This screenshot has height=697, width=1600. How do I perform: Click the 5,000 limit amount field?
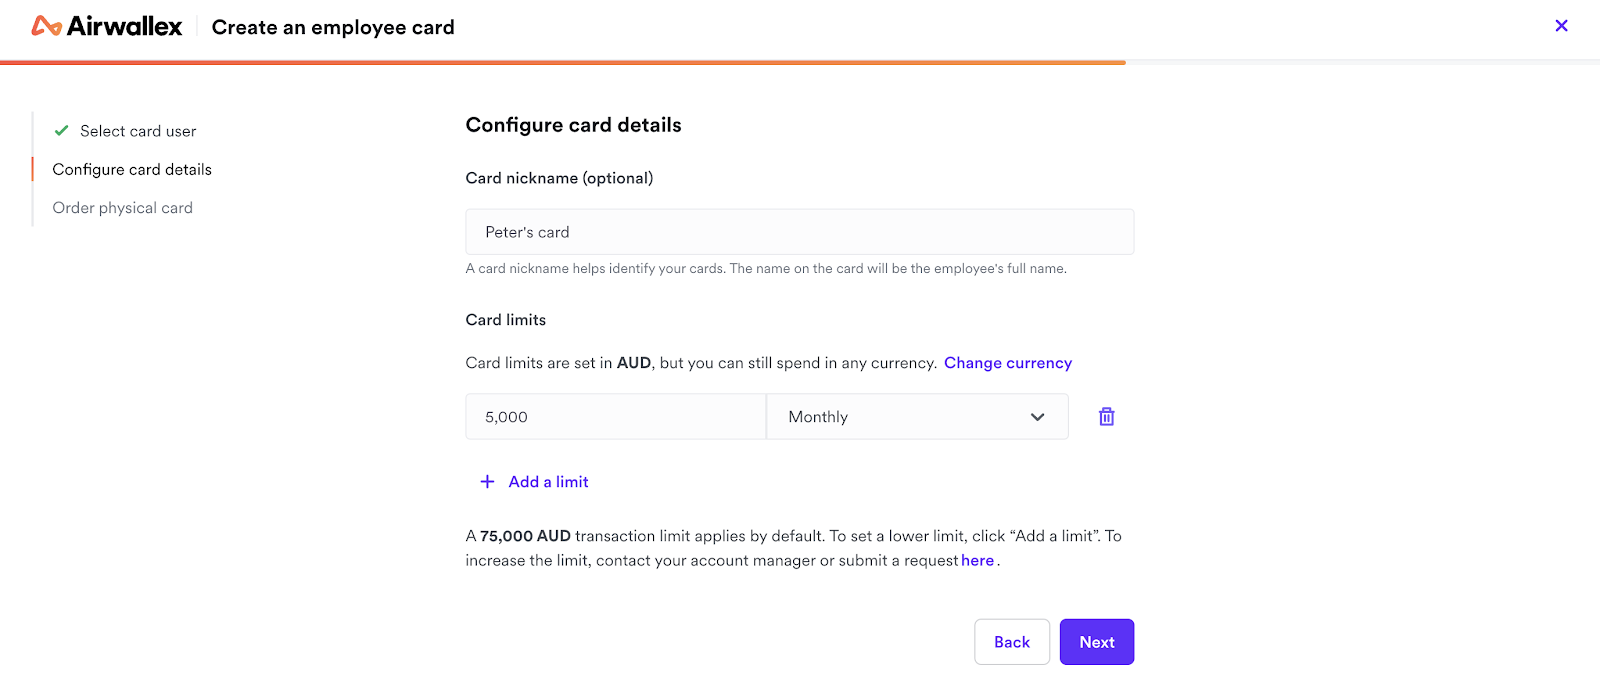coord(616,417)
